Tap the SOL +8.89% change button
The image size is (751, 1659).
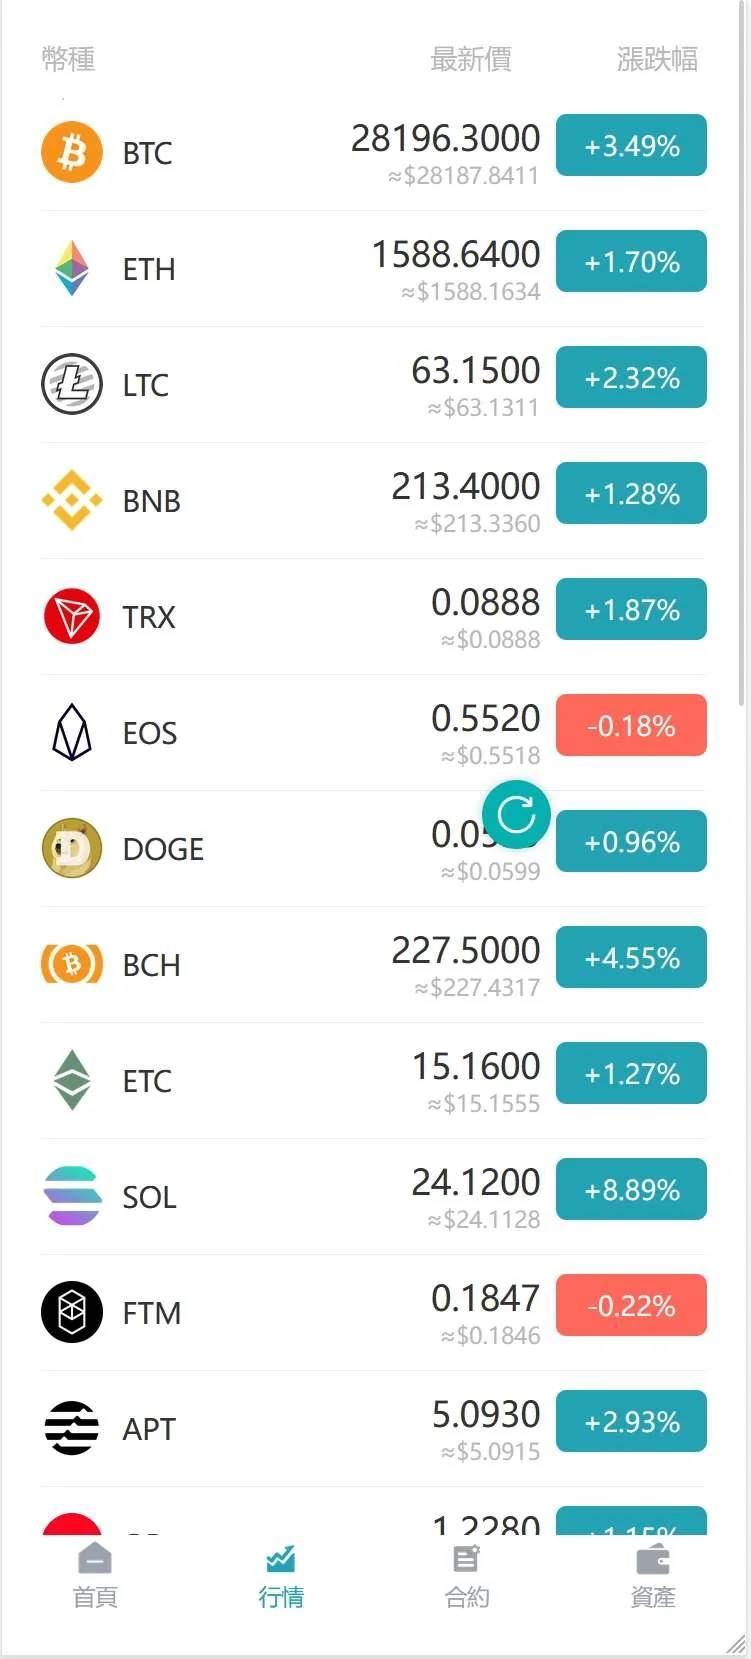coord(631,1190)
